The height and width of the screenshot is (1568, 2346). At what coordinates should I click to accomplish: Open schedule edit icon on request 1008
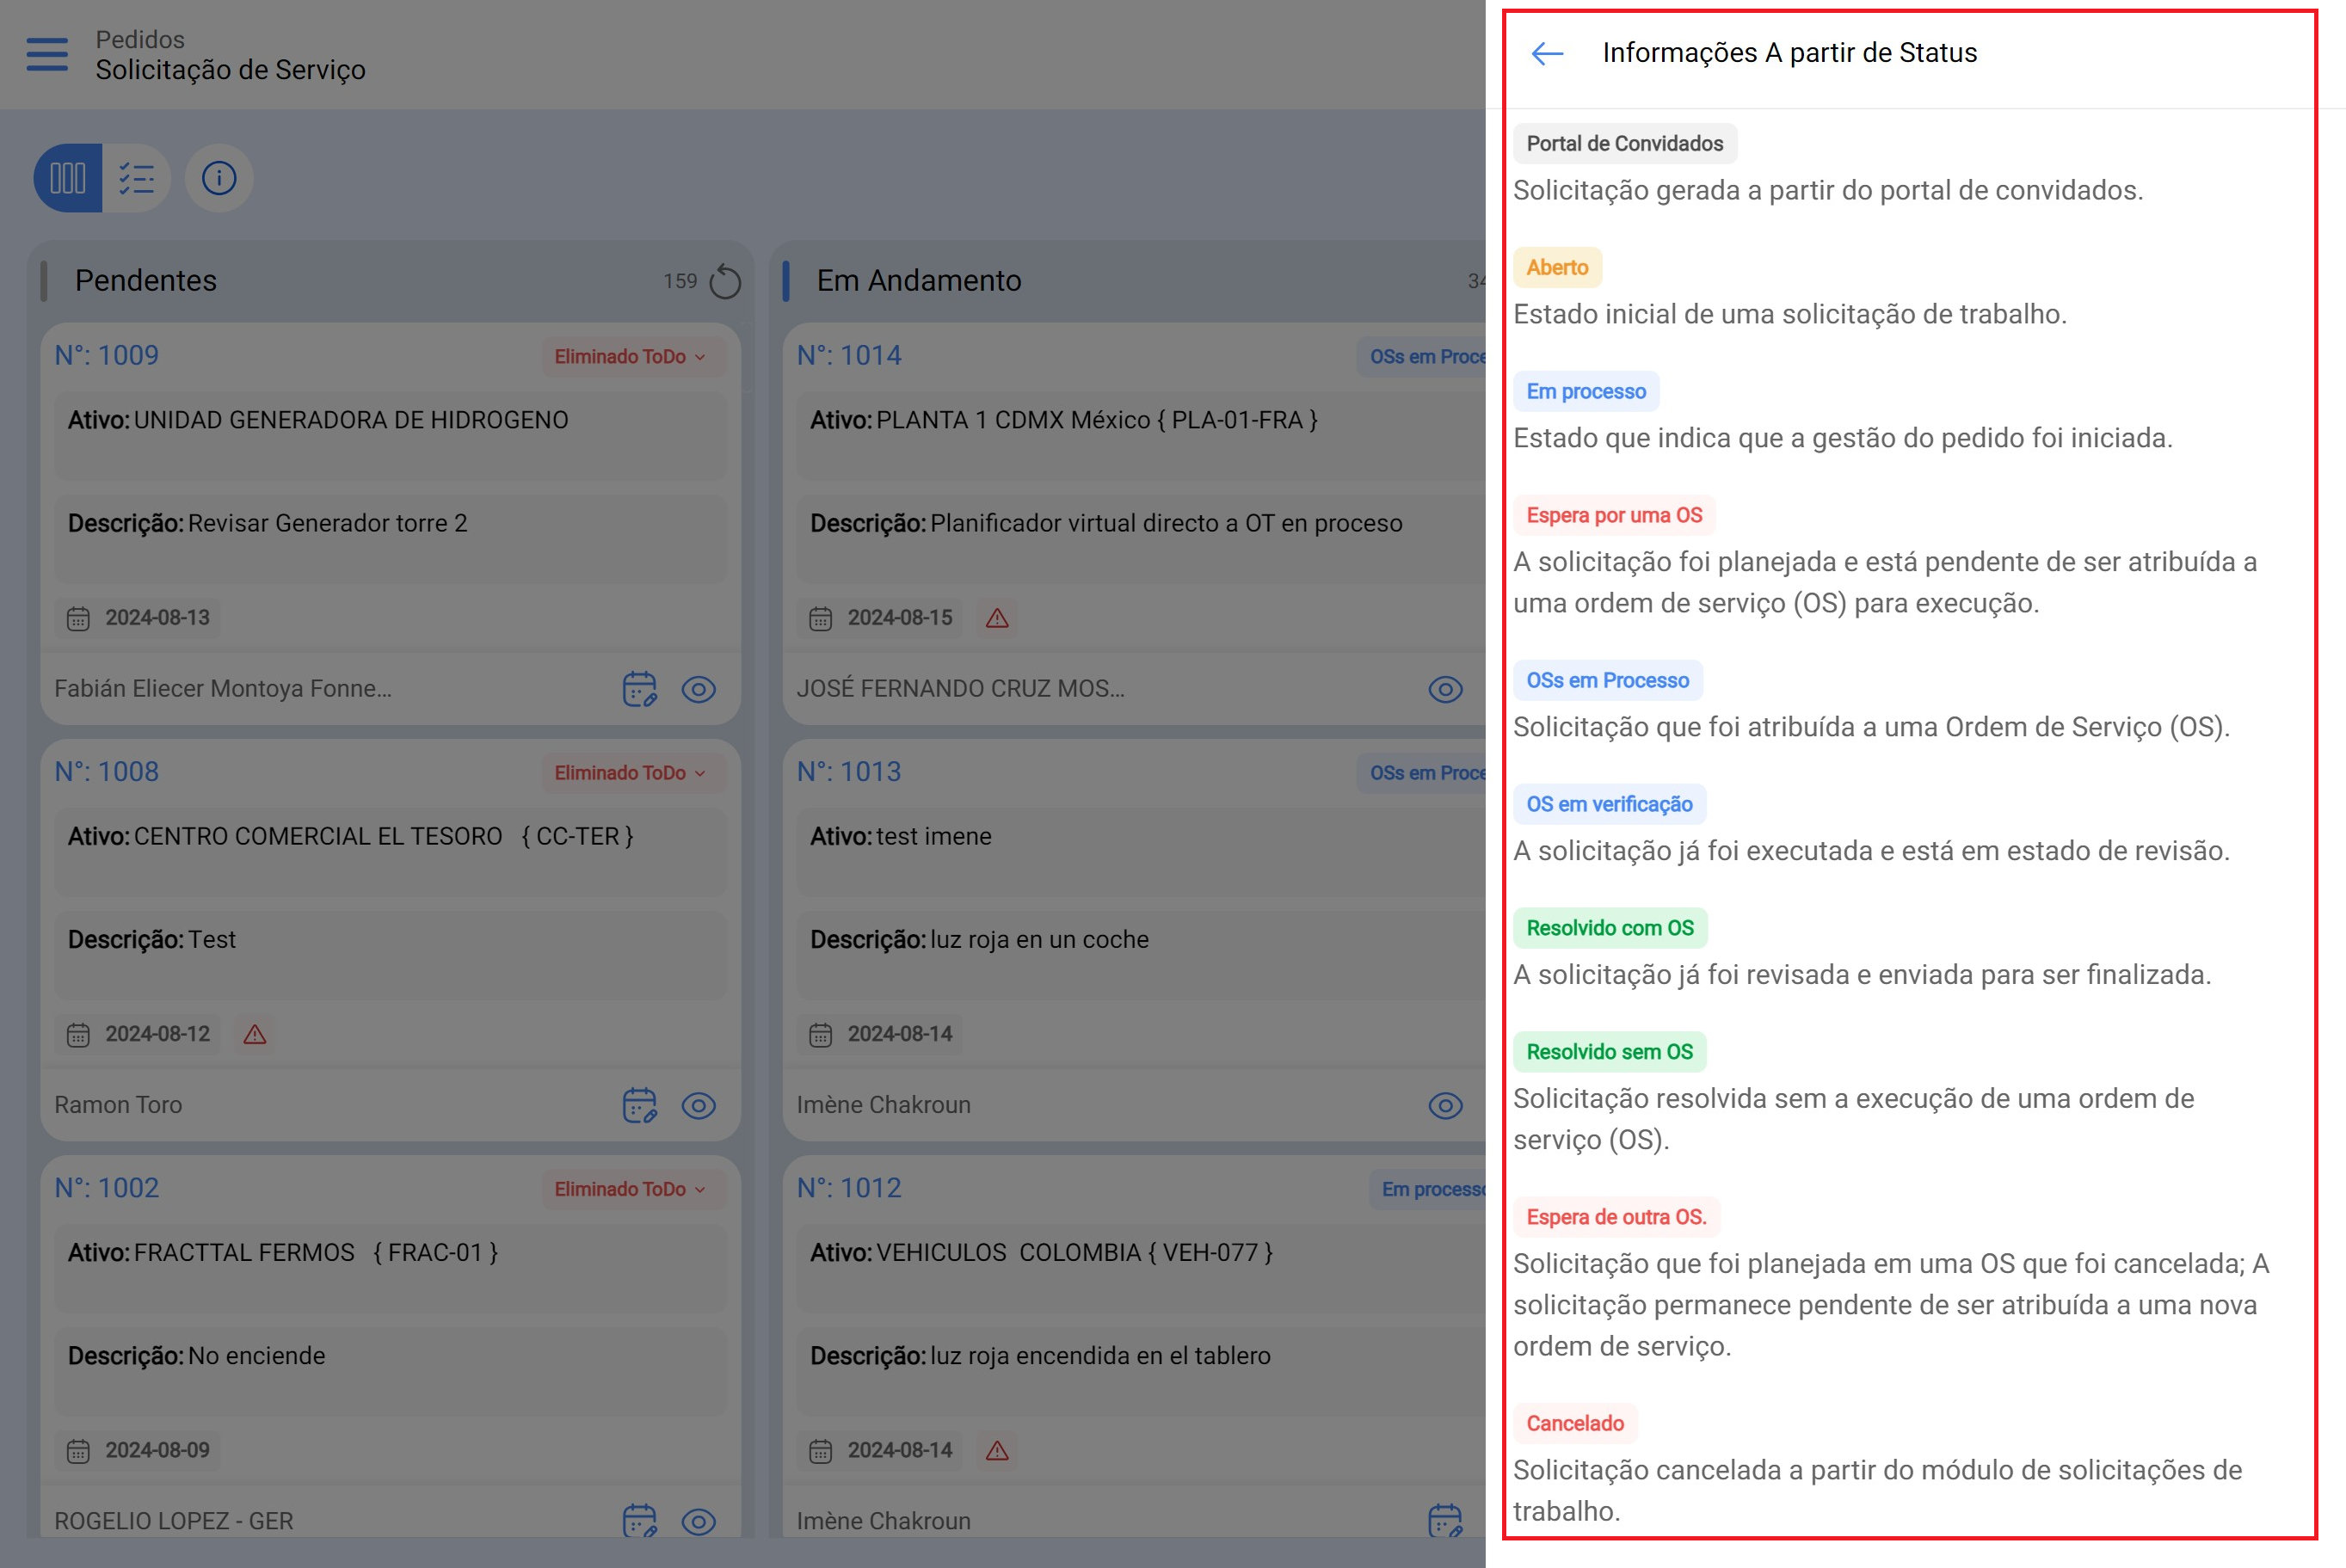pos(640,1105)
